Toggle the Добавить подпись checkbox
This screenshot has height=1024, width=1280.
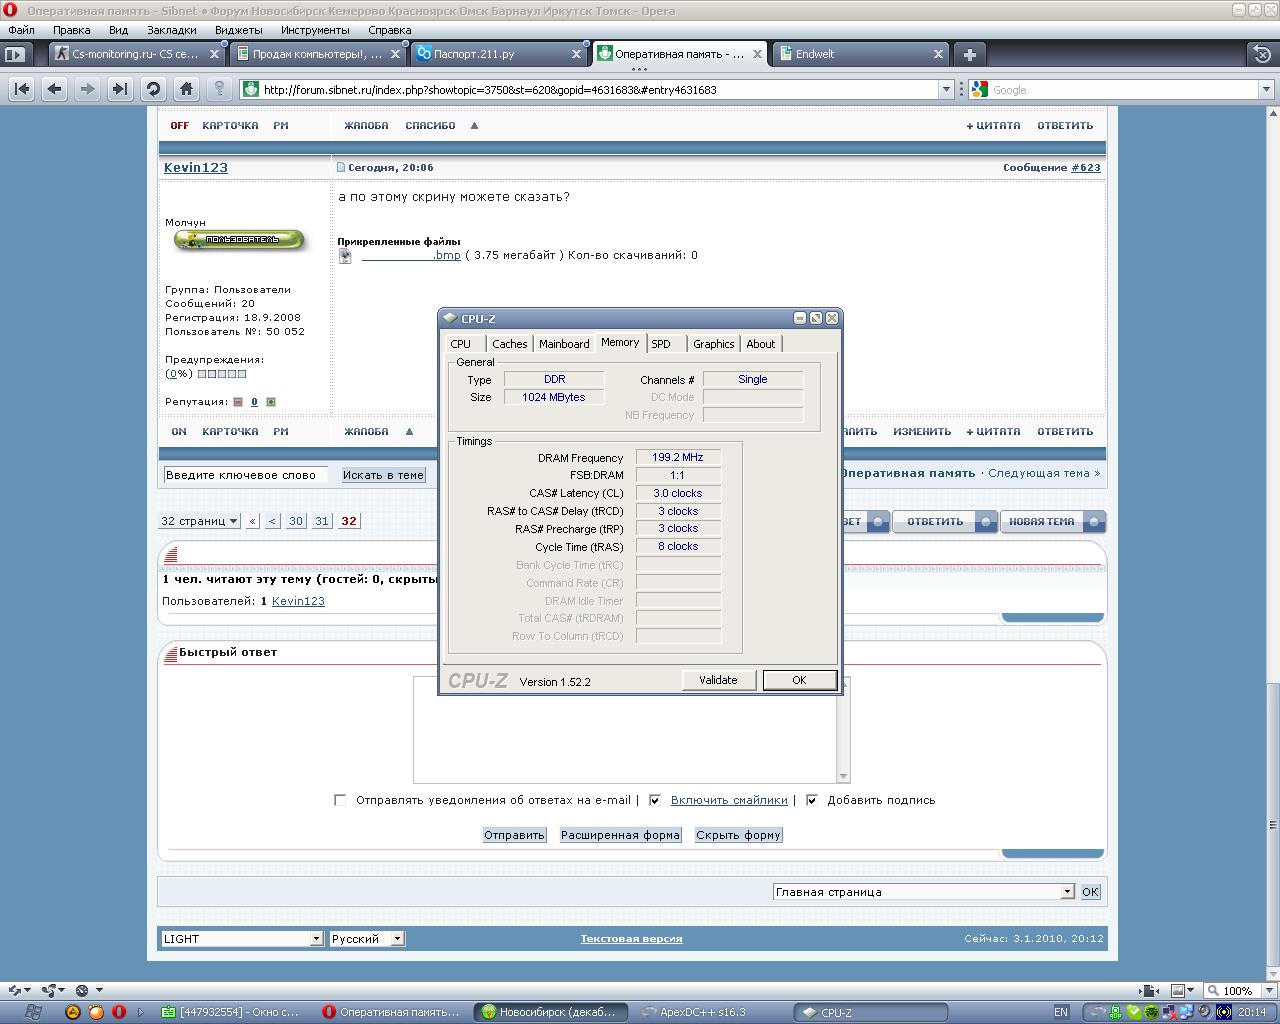812,800
